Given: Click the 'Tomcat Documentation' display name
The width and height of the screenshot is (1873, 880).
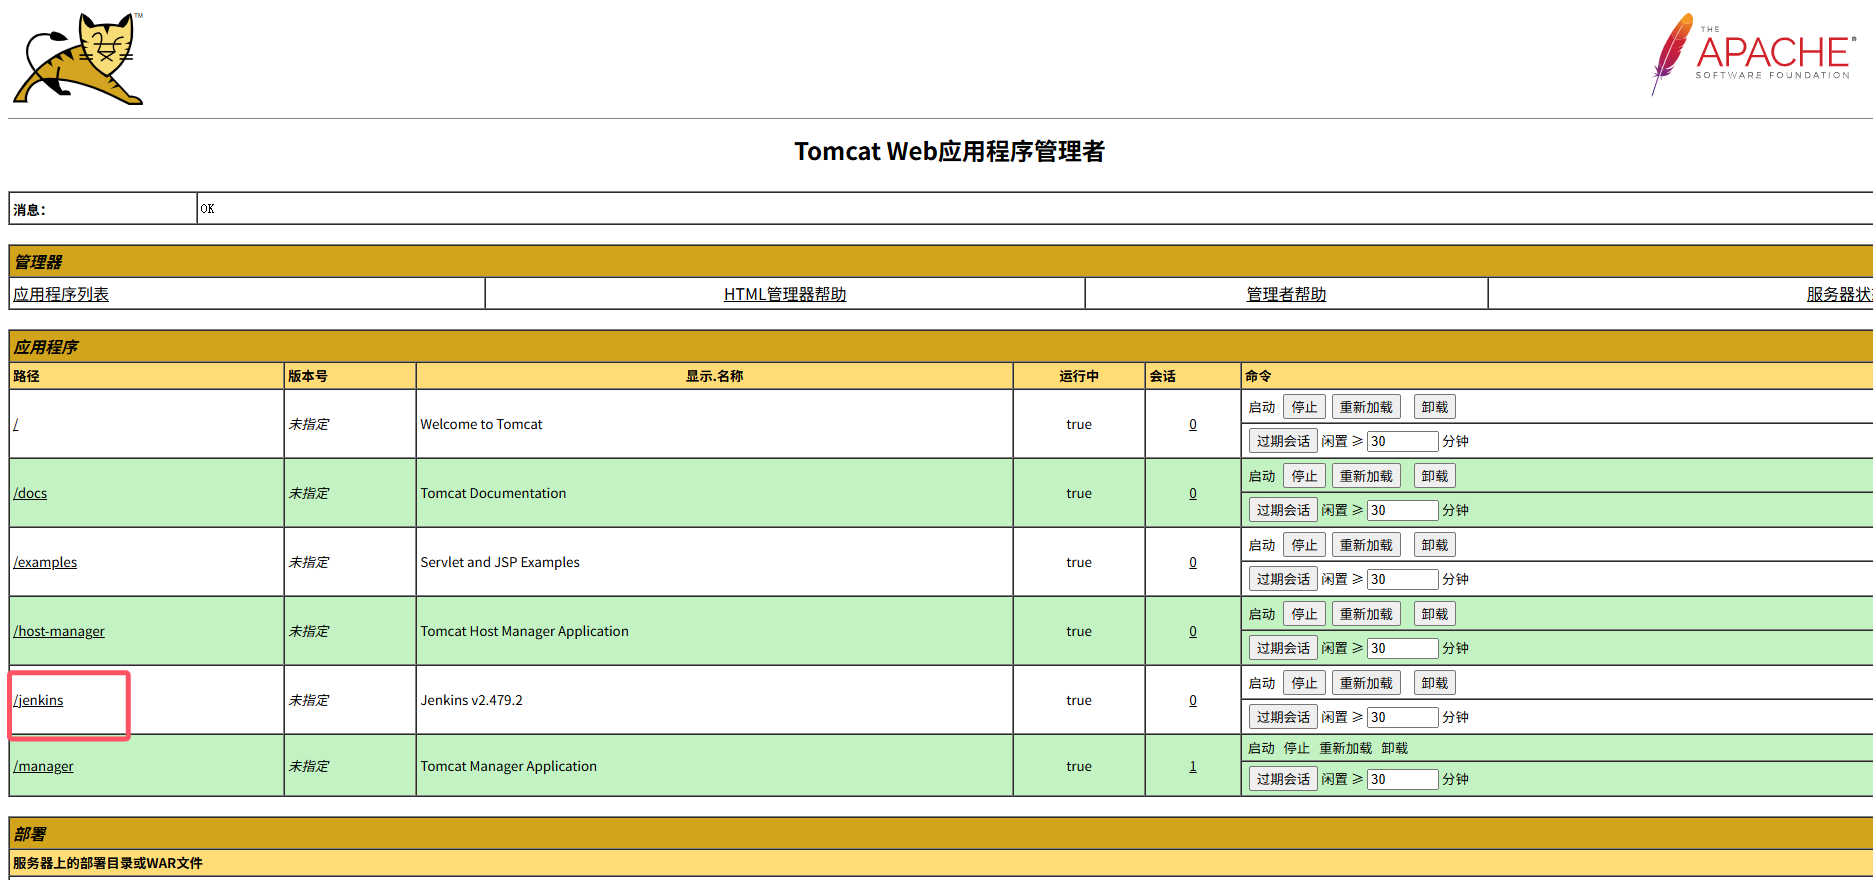Looking at the screenshot, I should [493, 493].
